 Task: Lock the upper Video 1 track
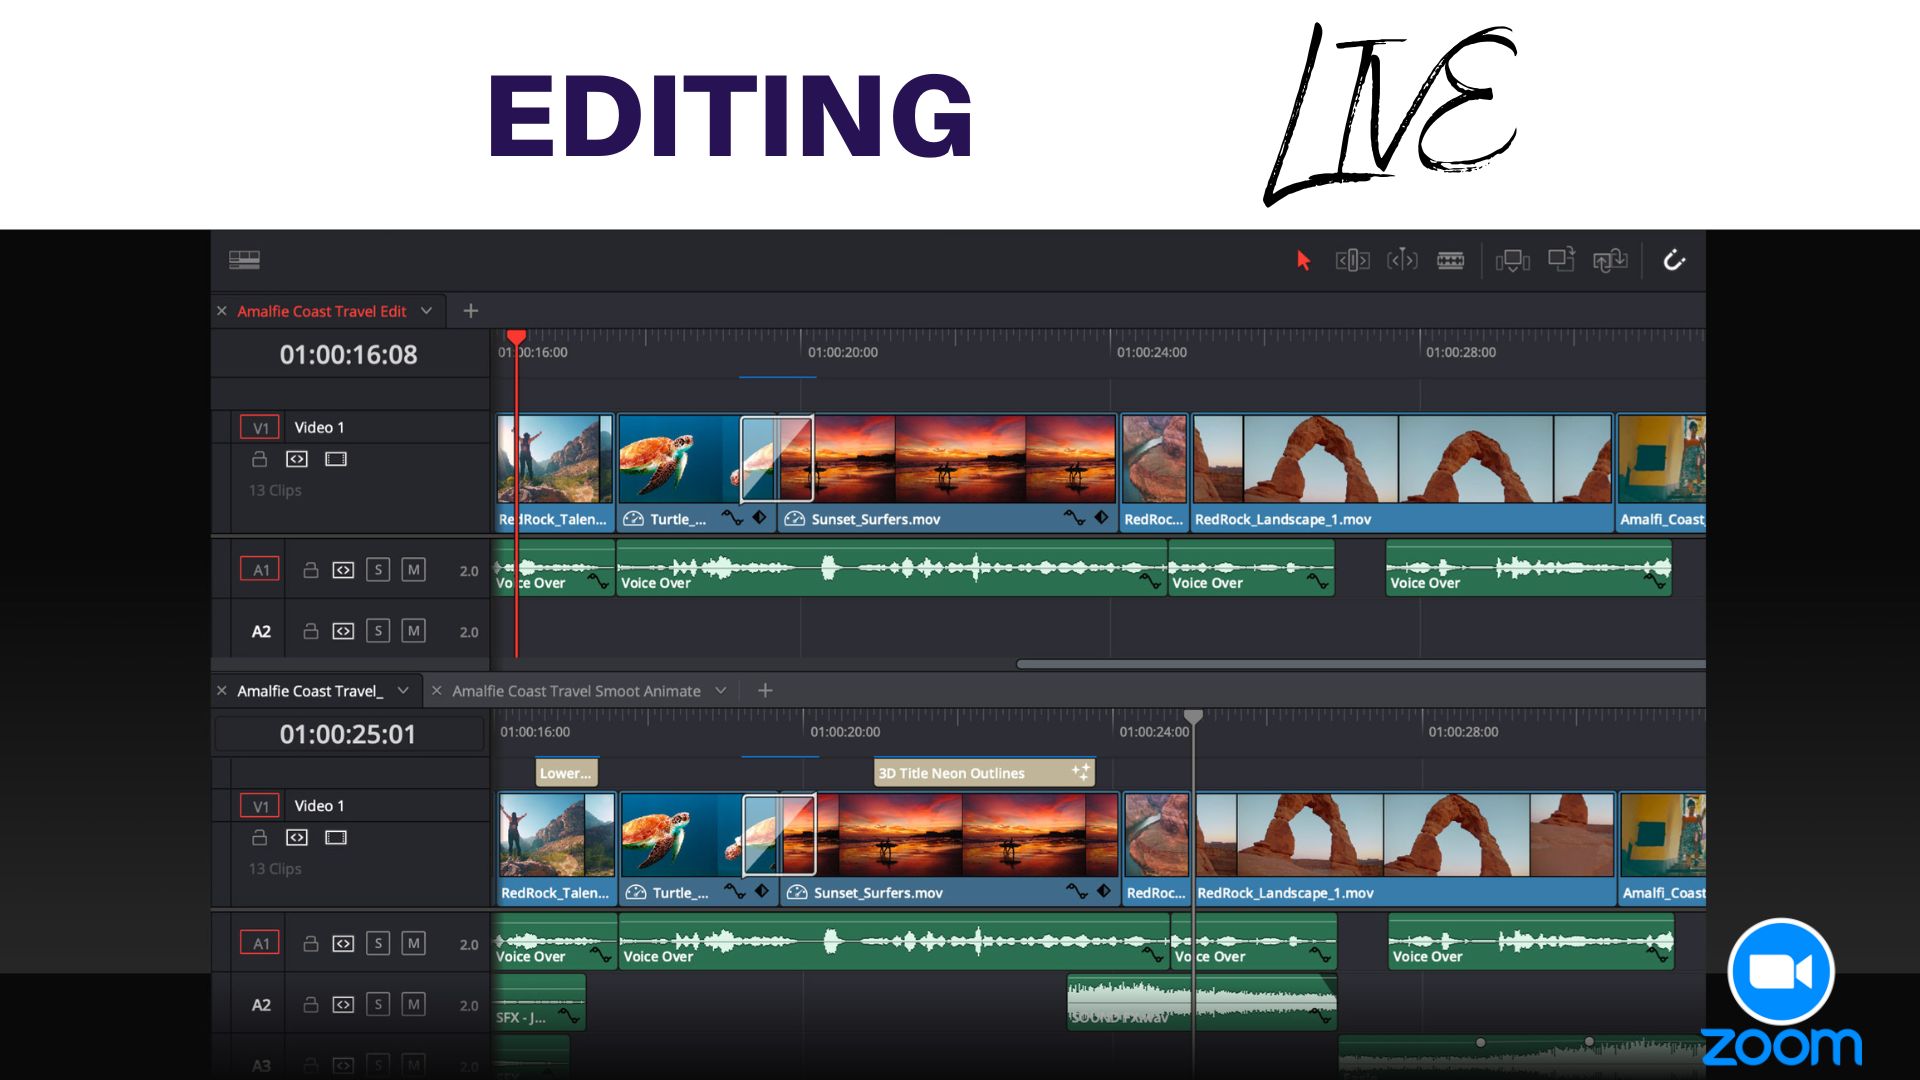tap(259, 459)
